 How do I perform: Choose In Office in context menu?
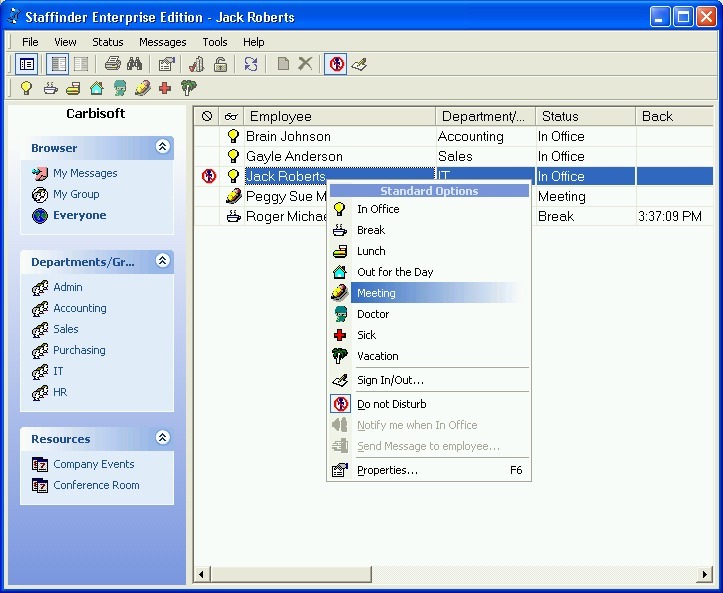tap(429, 209)
